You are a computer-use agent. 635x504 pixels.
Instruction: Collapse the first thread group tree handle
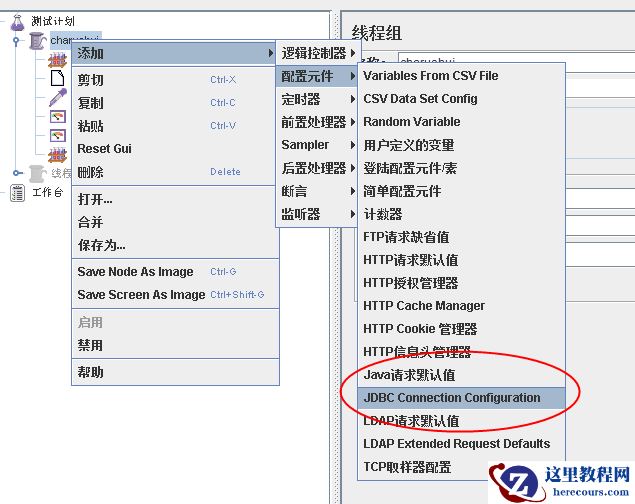point(16,41)
